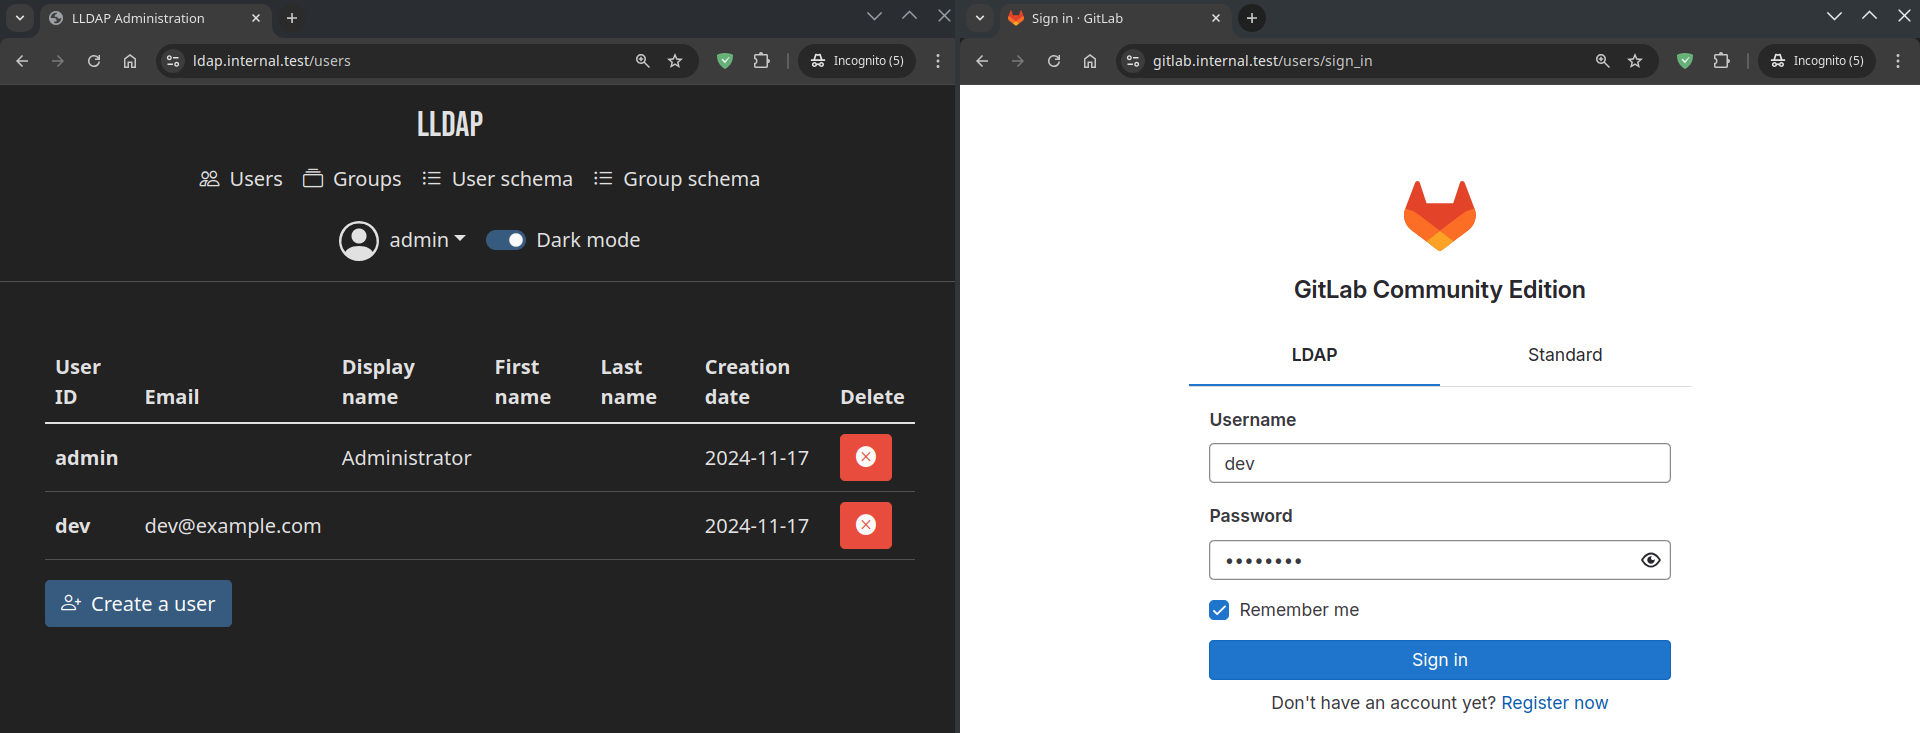Viewport: 1920px width, 733px height.
Task: Click the GitLab fox logo
Action: tap(1440, 215)
